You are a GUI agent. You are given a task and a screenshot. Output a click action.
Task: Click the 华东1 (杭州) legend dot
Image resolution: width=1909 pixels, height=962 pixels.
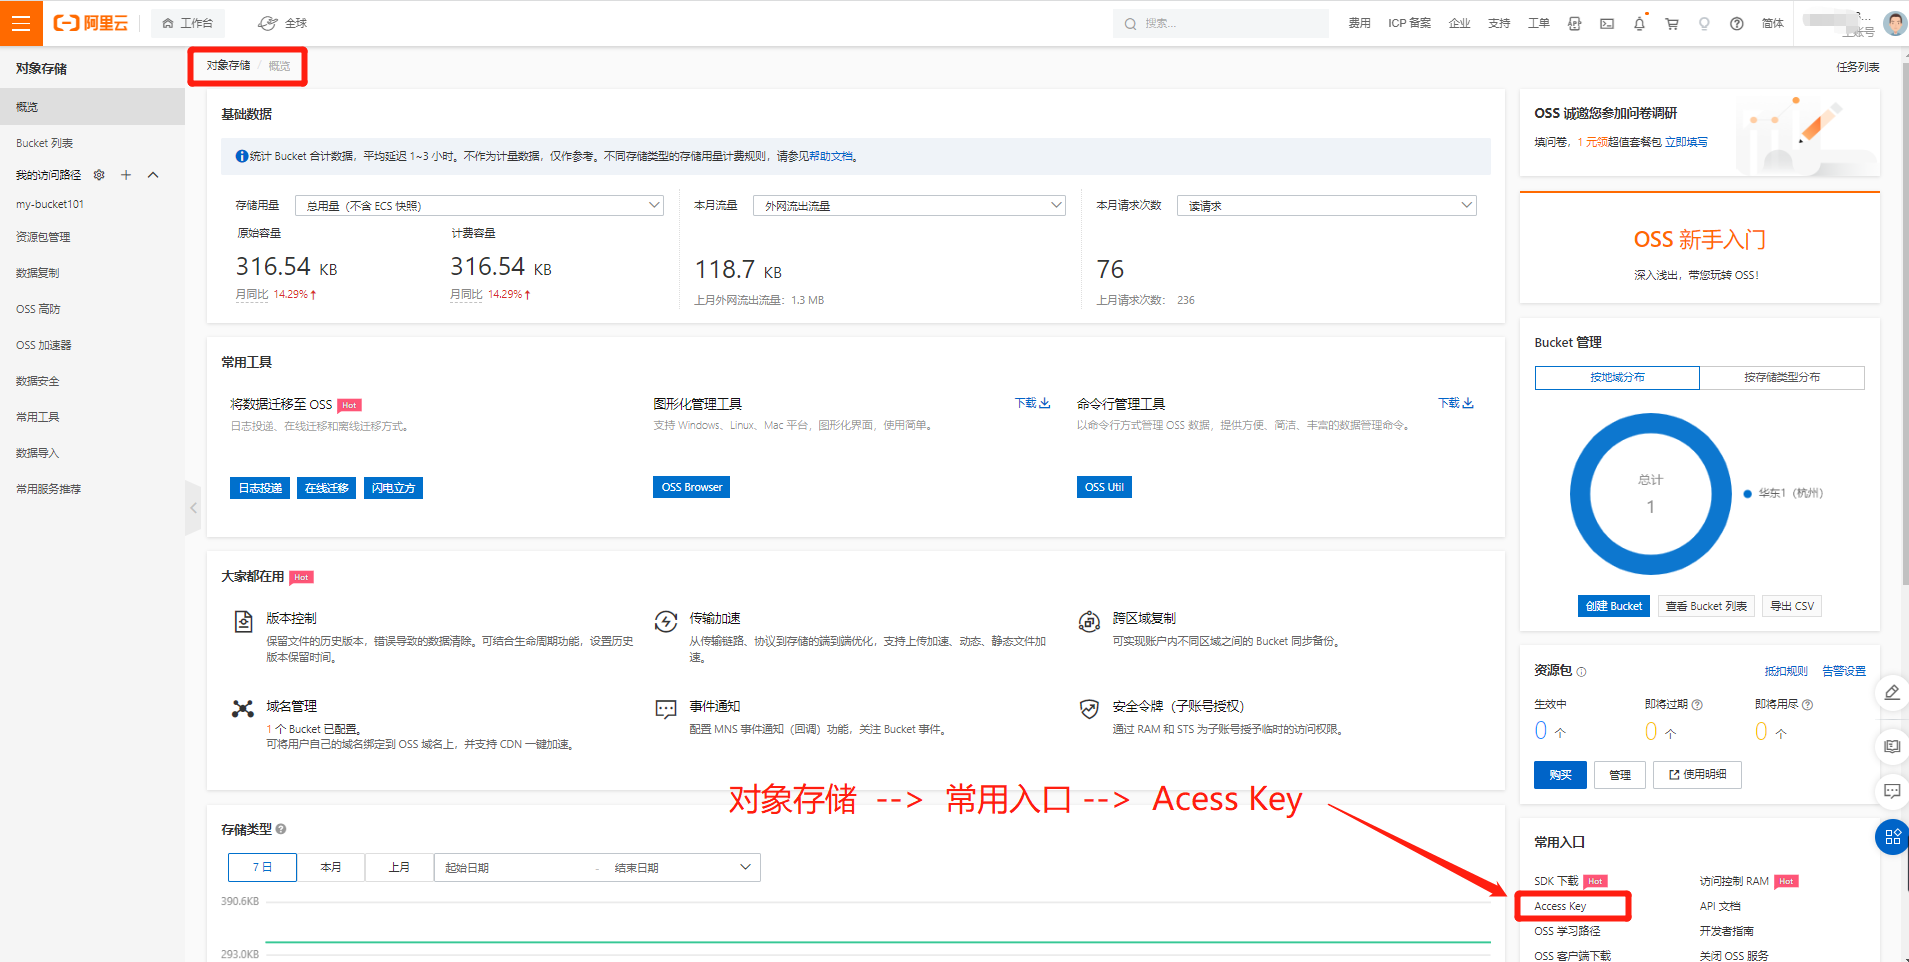click(1747, 493)
